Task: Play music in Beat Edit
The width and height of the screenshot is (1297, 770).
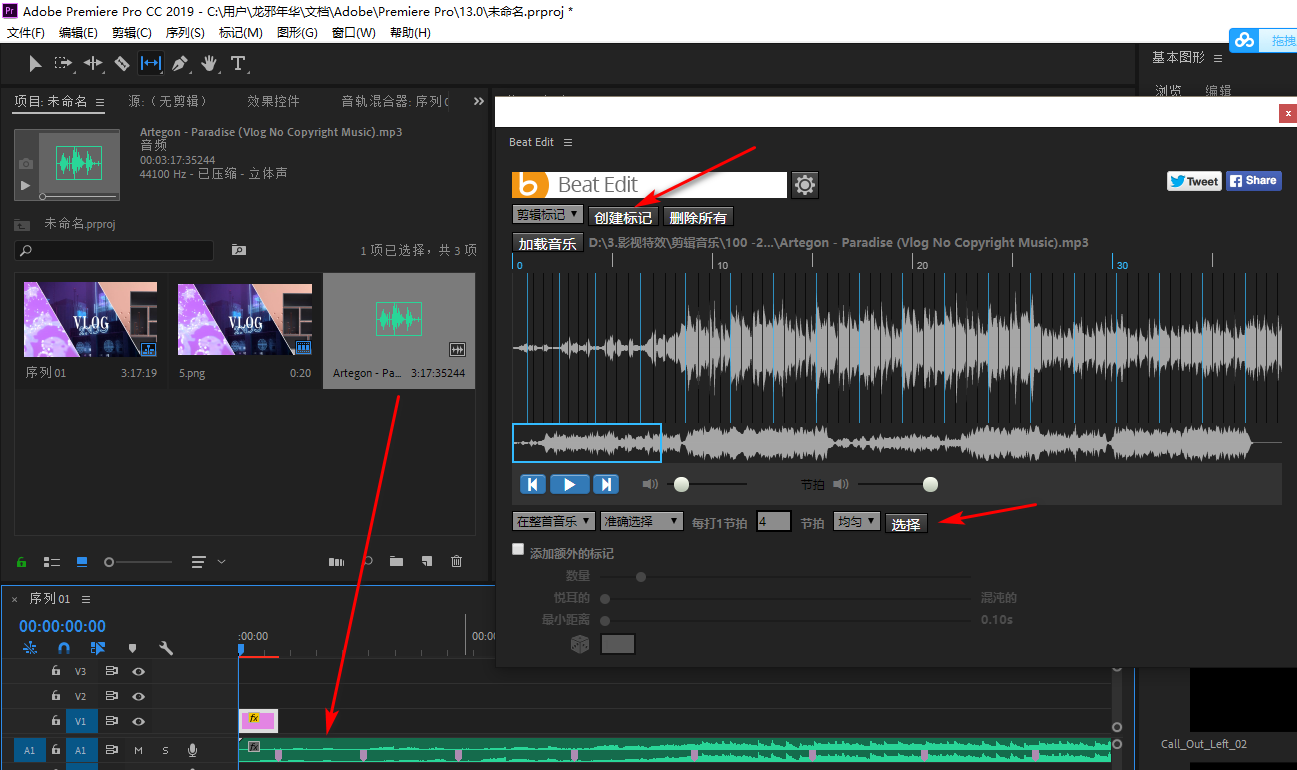Action: [x=569, y=484]
